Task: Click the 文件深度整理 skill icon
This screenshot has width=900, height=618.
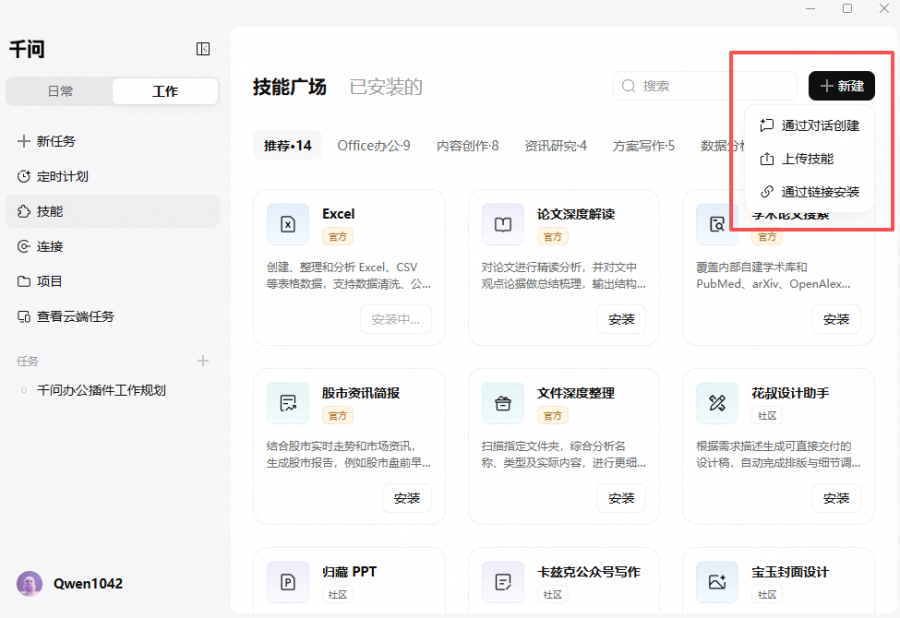Action: 503,403
